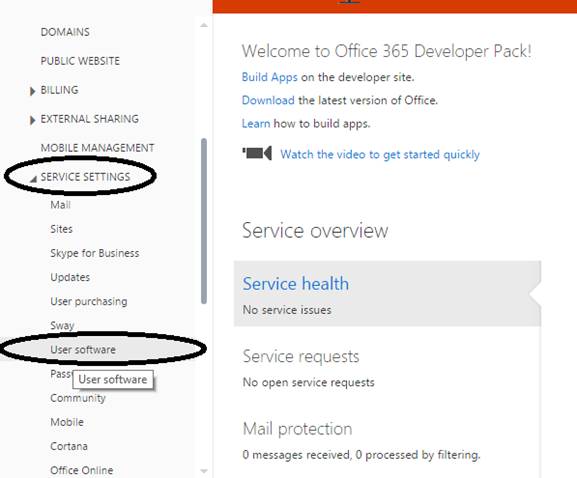Select User software in sidebar

83,350
